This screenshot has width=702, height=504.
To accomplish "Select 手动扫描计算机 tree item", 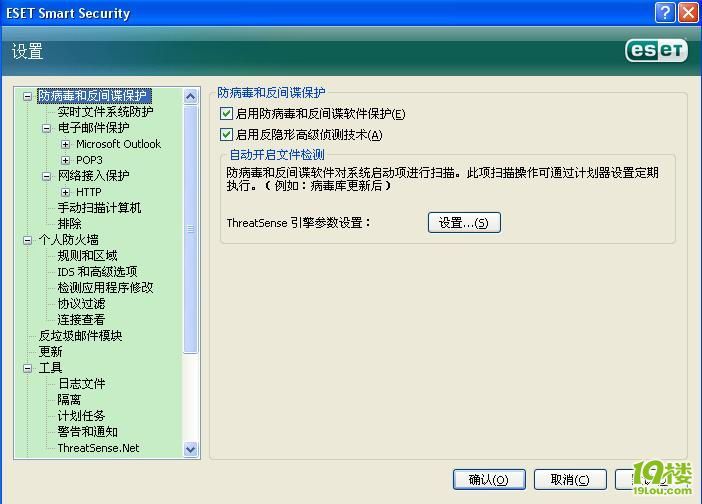I will click(99, 208).
